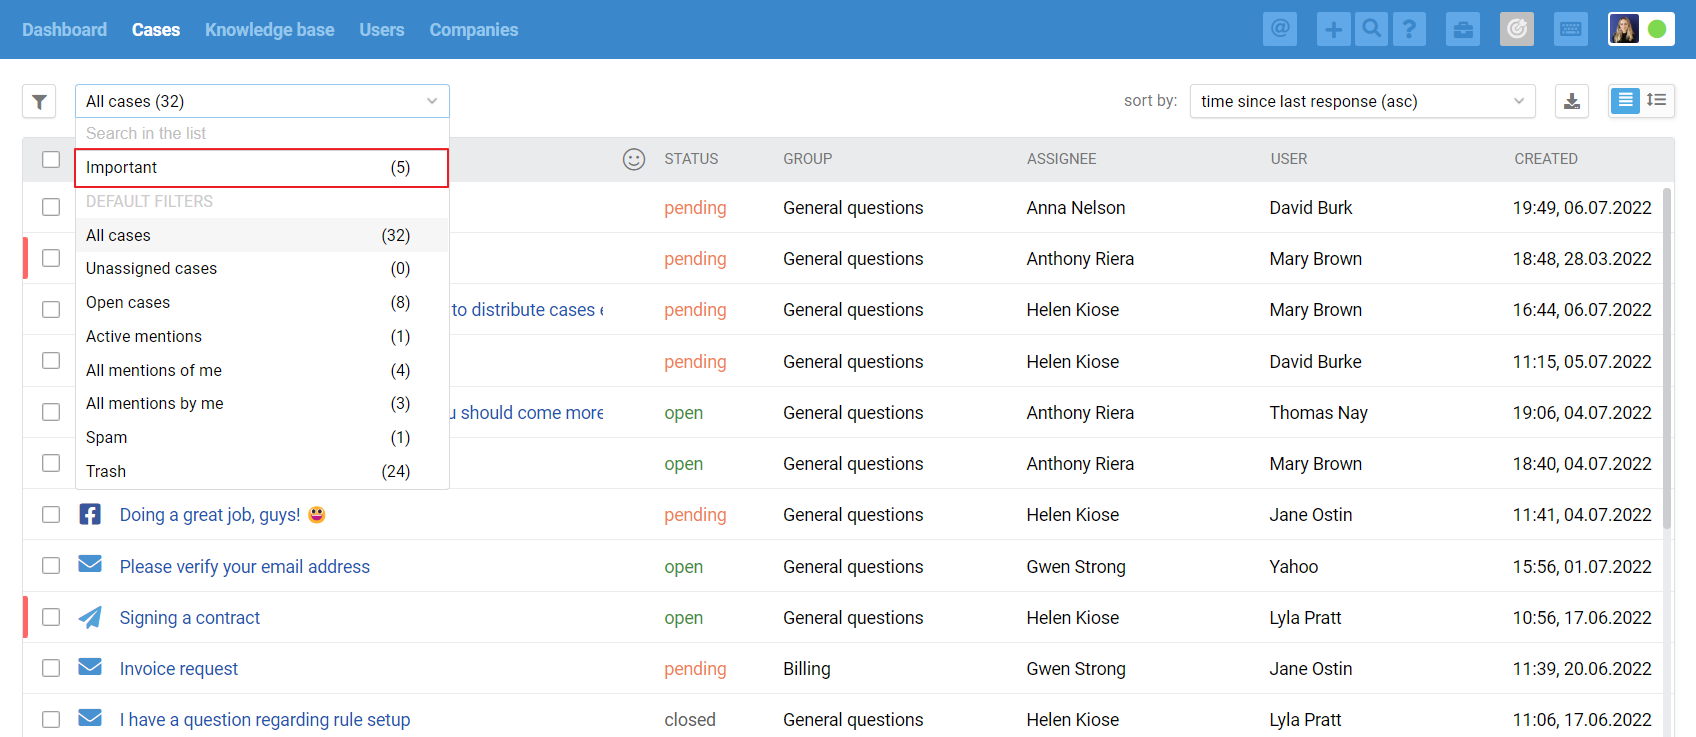Screen dimensions: 1696x737
Task: Check the 'rule setup' question case checkbox
Action: (51, 719)
